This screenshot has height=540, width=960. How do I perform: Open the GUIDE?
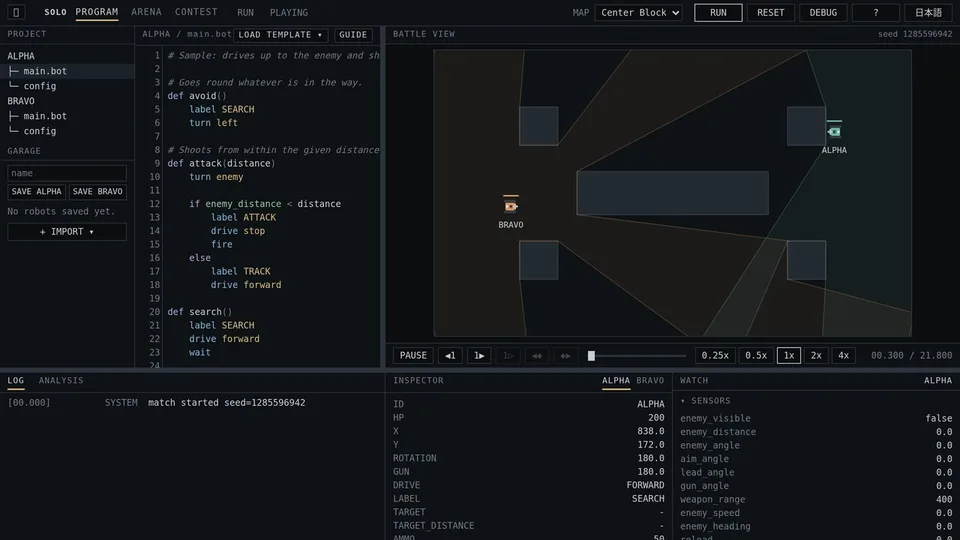(353, 35)
